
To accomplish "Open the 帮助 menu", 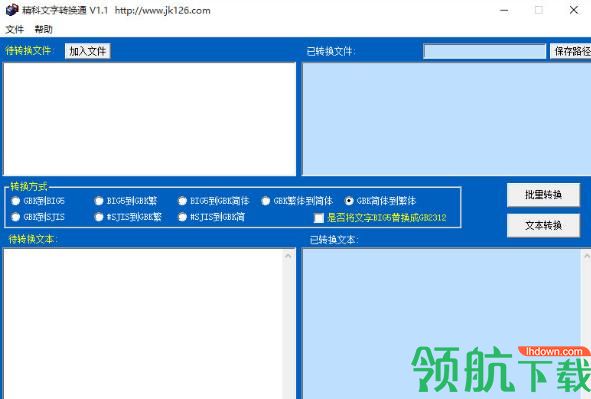I will pyautogui.click(x=44, y=29).
